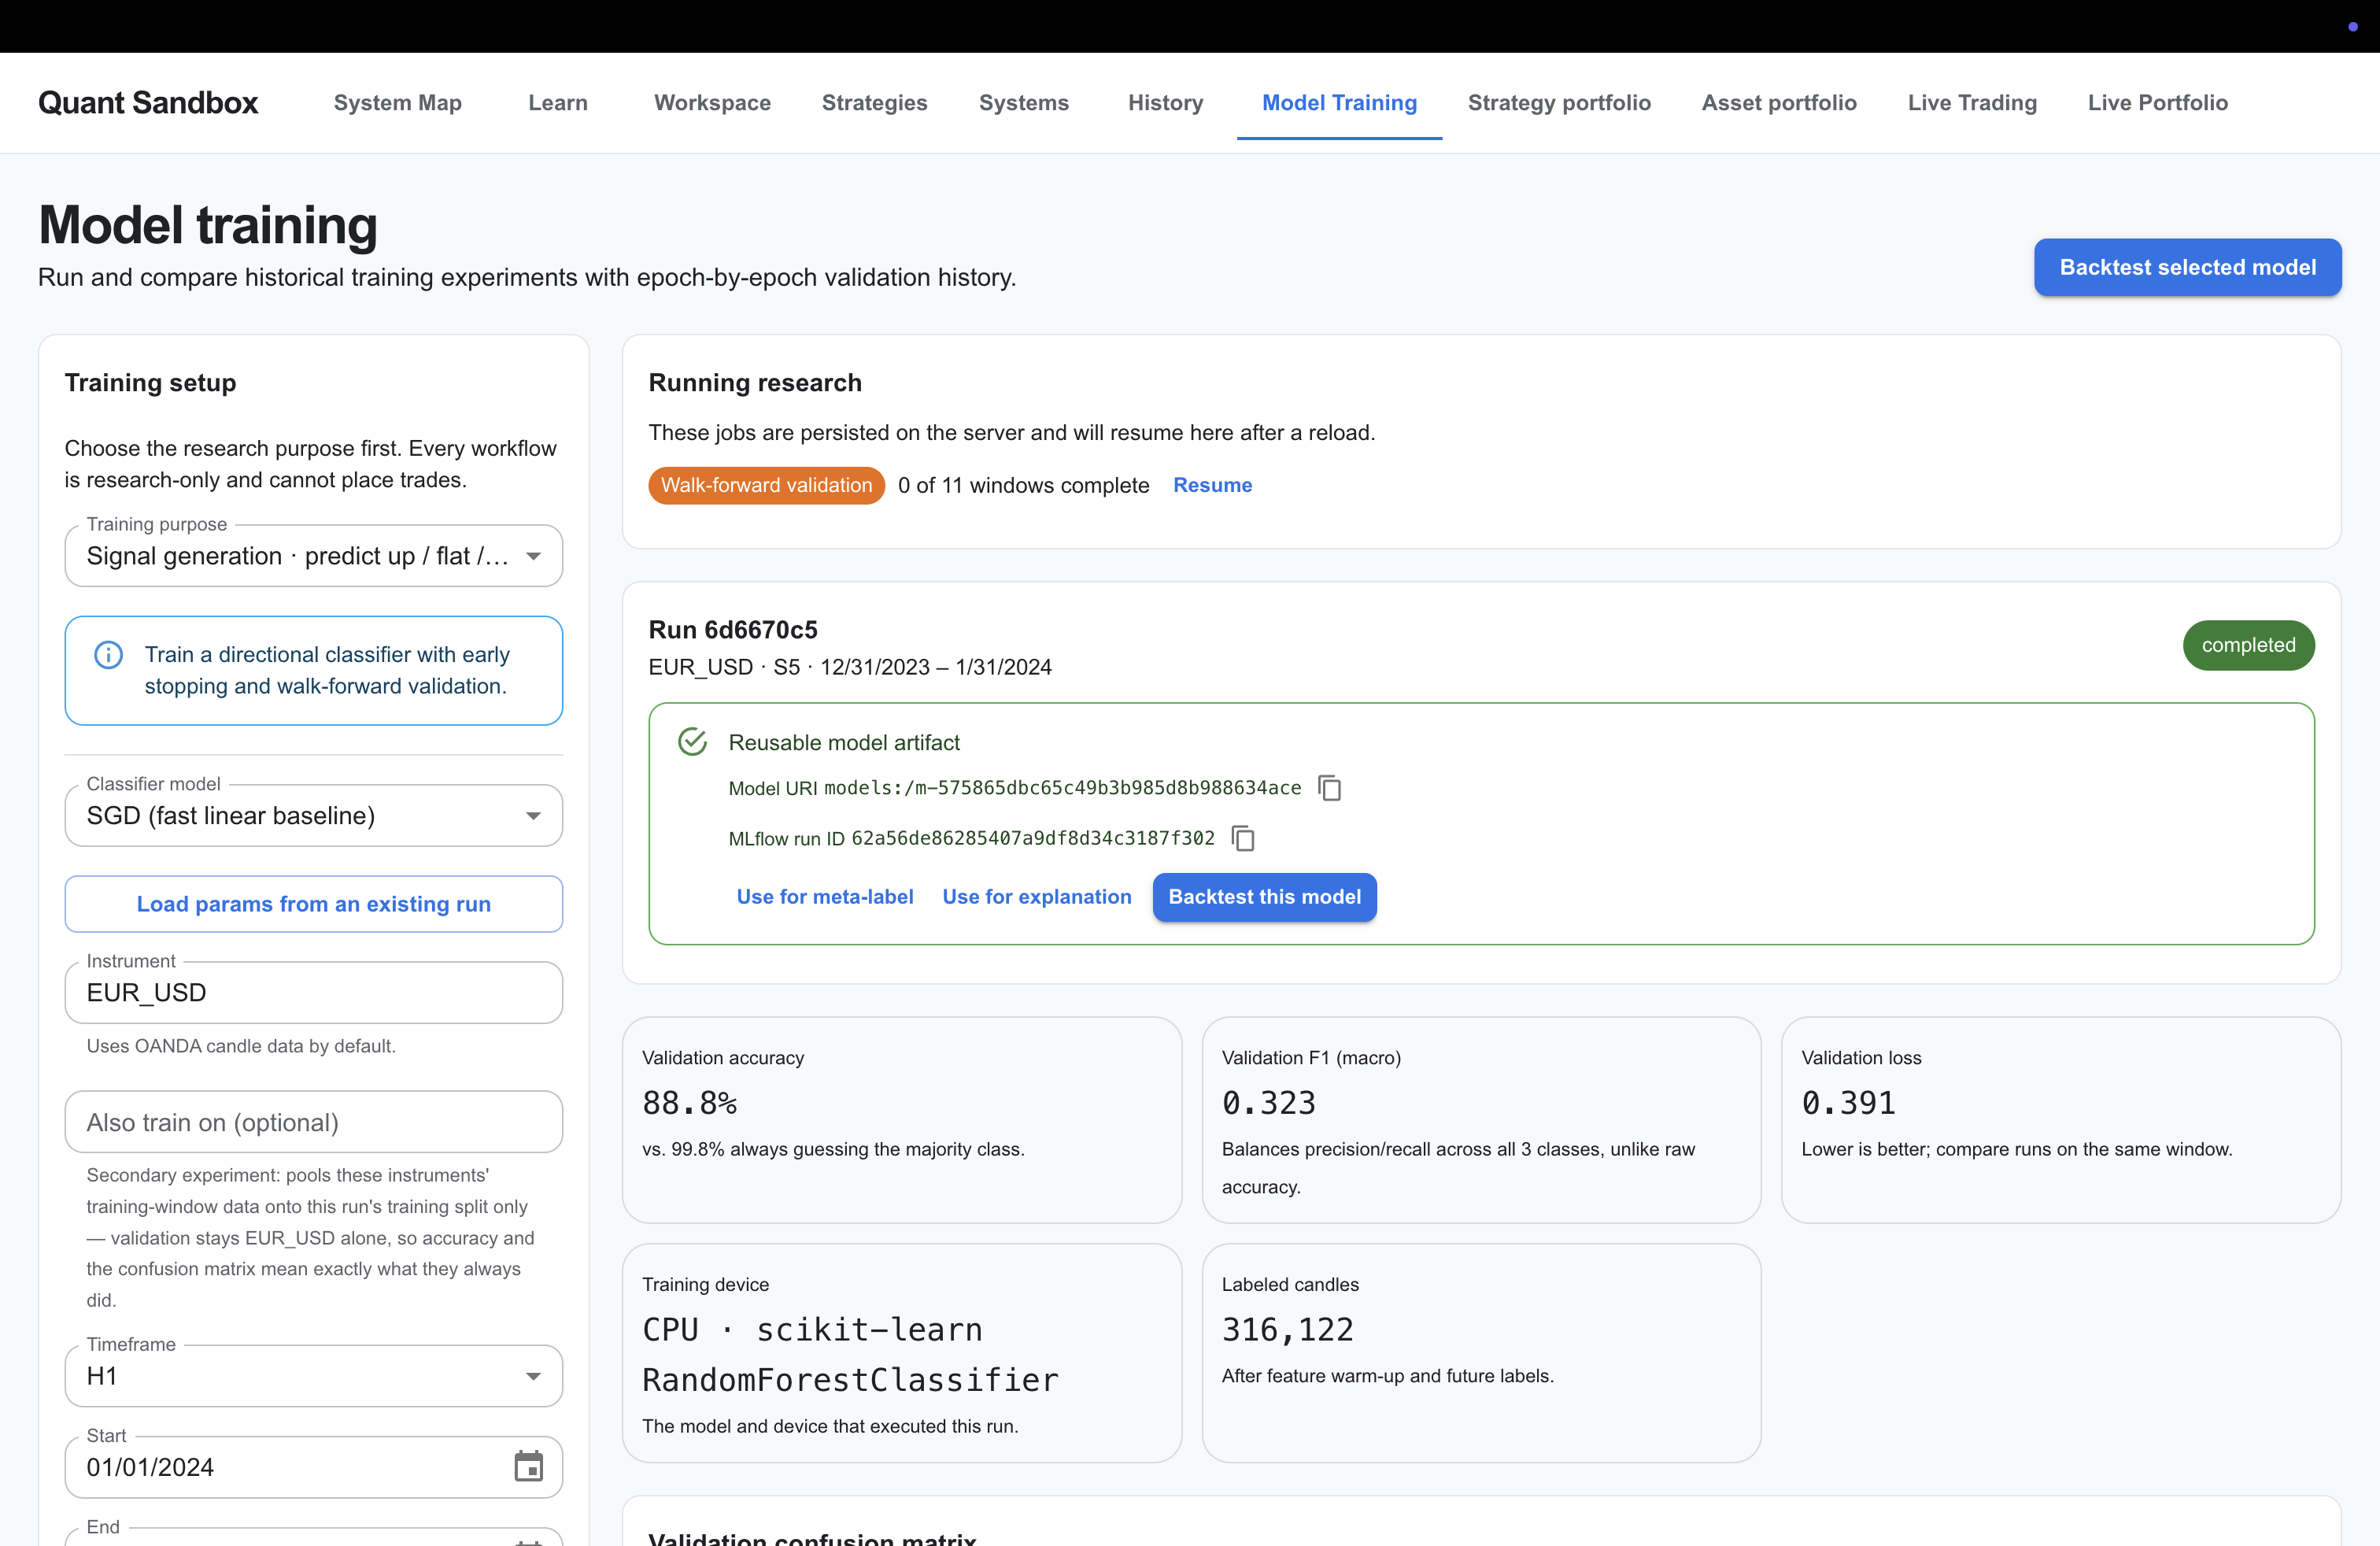Image resolution: width=2380 pixels, height=1546 pixels.
Task: Go to the Workspace tab
Action: click(712, 103)
